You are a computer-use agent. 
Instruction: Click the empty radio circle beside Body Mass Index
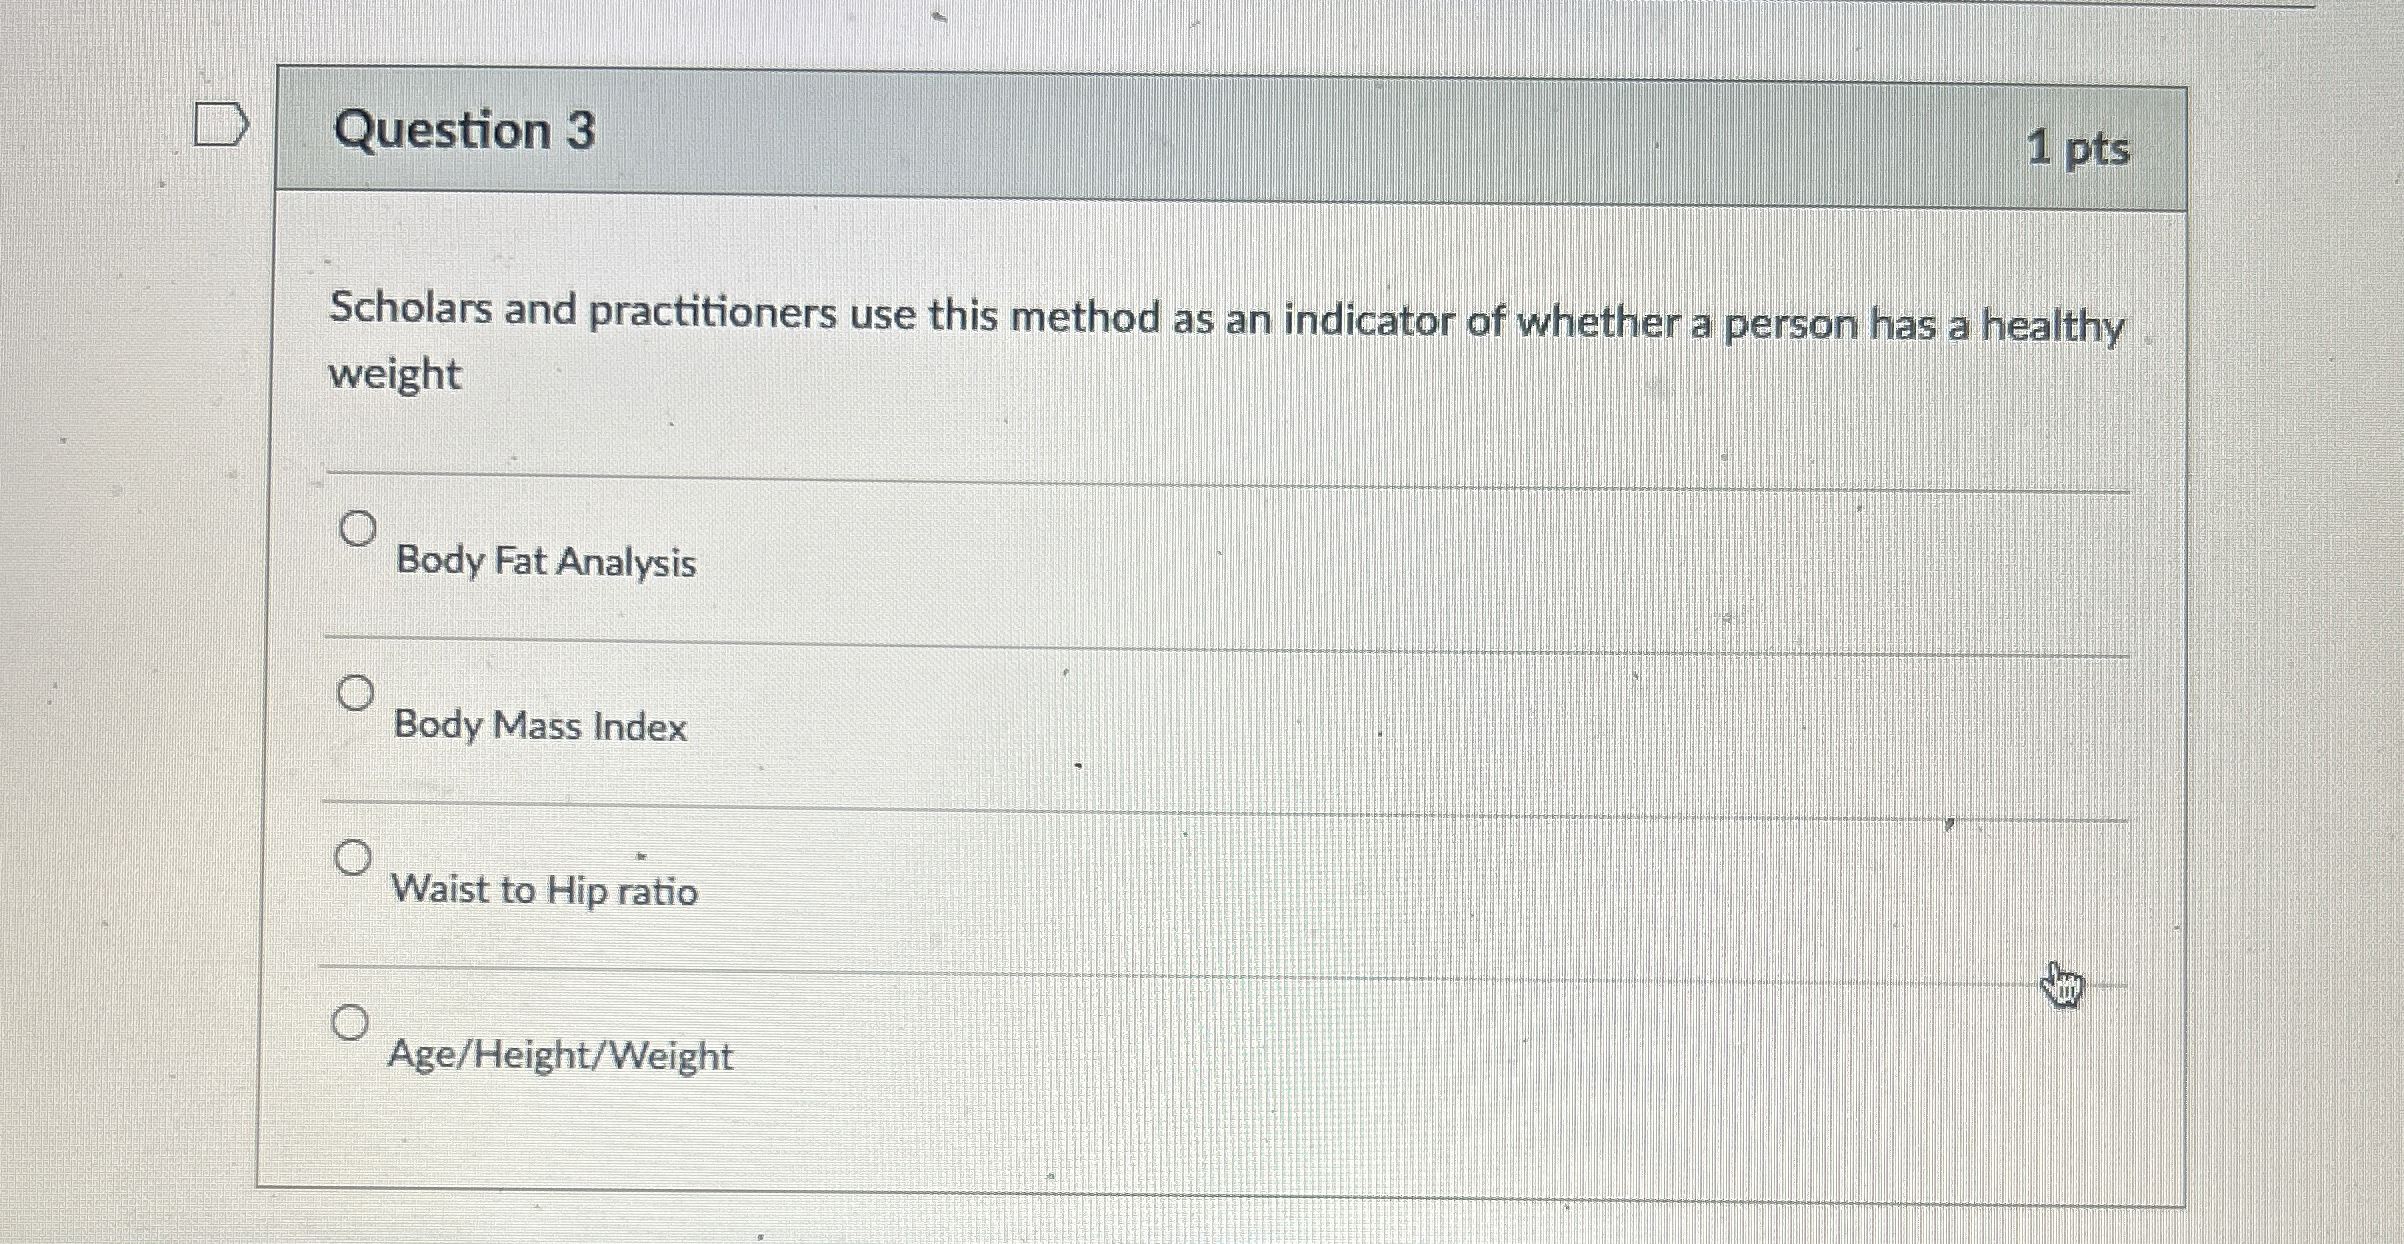point(355,690)
